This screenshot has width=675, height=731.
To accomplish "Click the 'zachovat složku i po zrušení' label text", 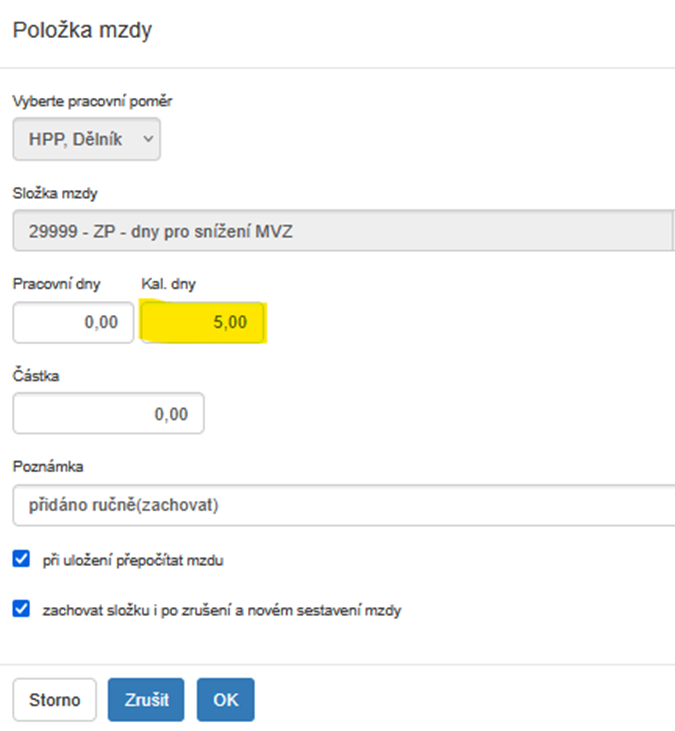I will [221, 609].
